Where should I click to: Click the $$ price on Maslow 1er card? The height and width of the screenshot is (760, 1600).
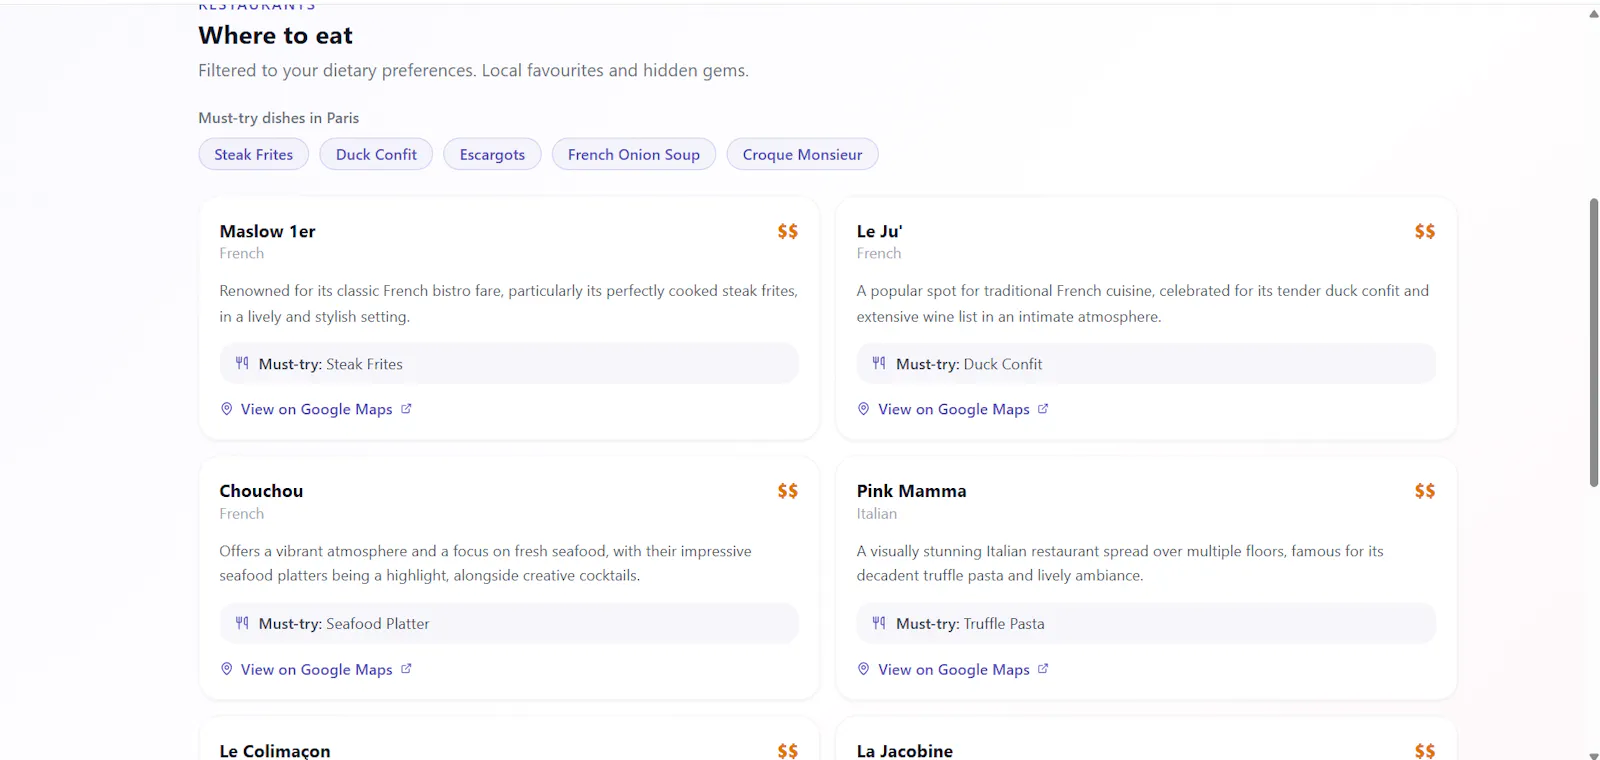(788, 231)
